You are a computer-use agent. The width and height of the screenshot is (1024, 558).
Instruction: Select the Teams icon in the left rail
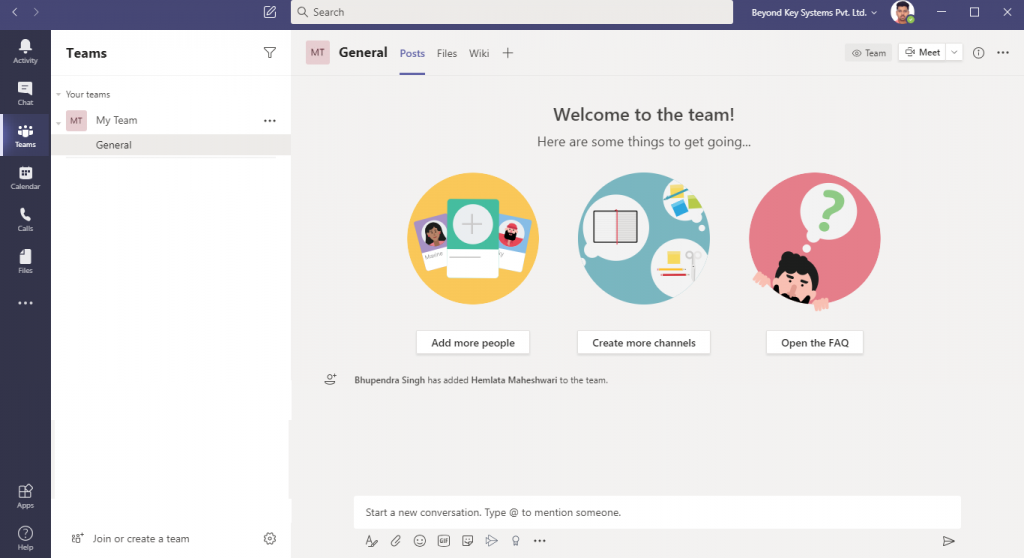click(x=25, y=135)
